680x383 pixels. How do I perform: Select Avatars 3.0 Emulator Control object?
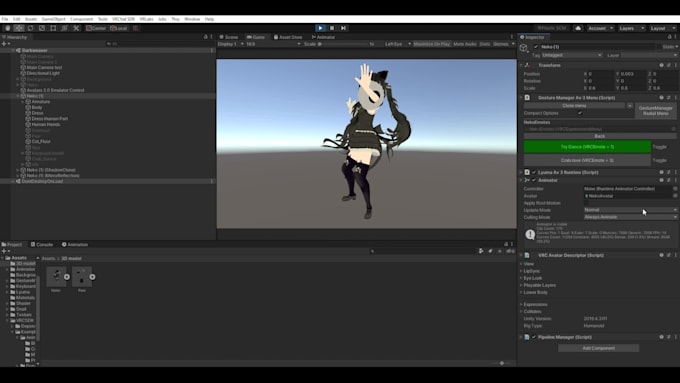(x=55, y=90)
